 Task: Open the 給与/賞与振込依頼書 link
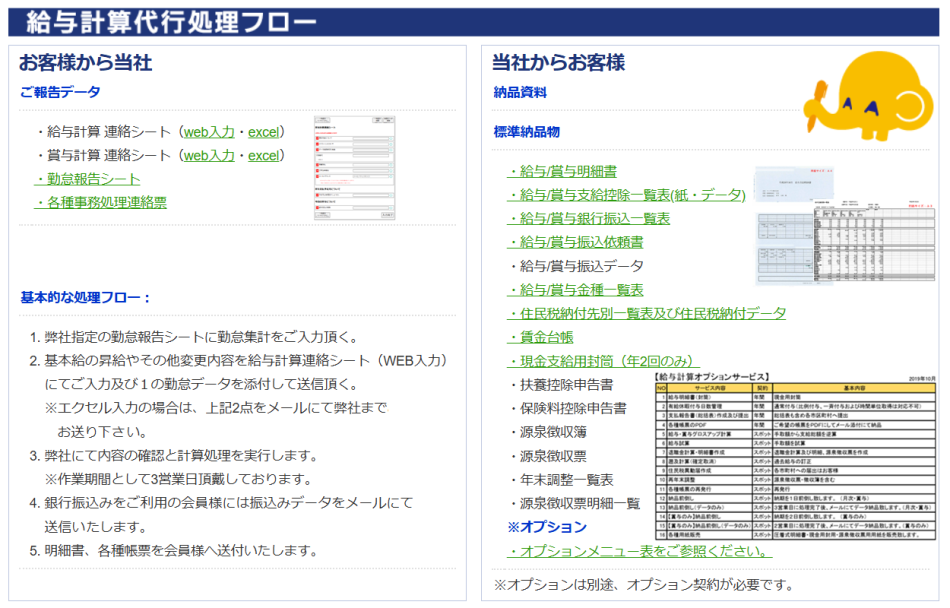pos(575,242)
